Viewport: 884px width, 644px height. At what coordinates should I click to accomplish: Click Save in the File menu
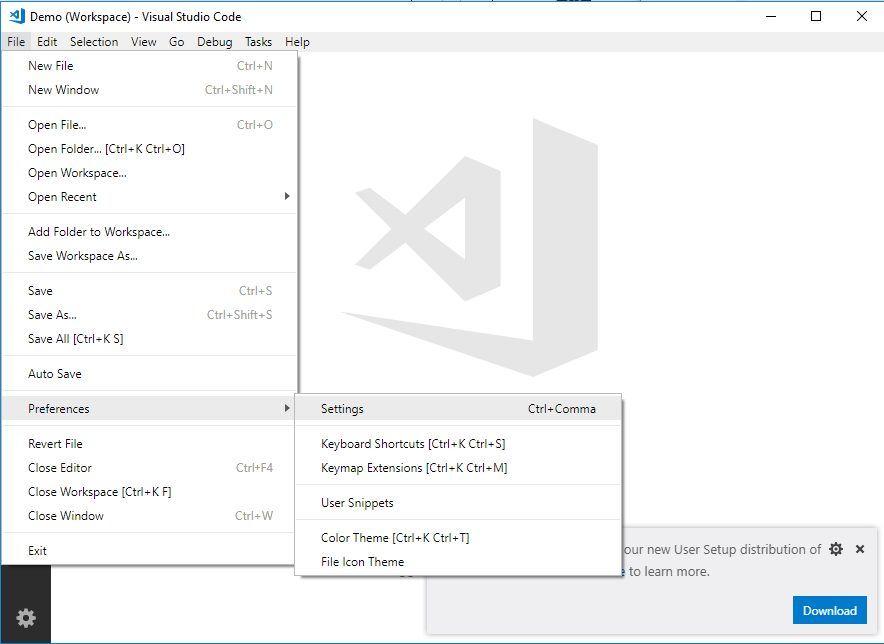point(150,291)
